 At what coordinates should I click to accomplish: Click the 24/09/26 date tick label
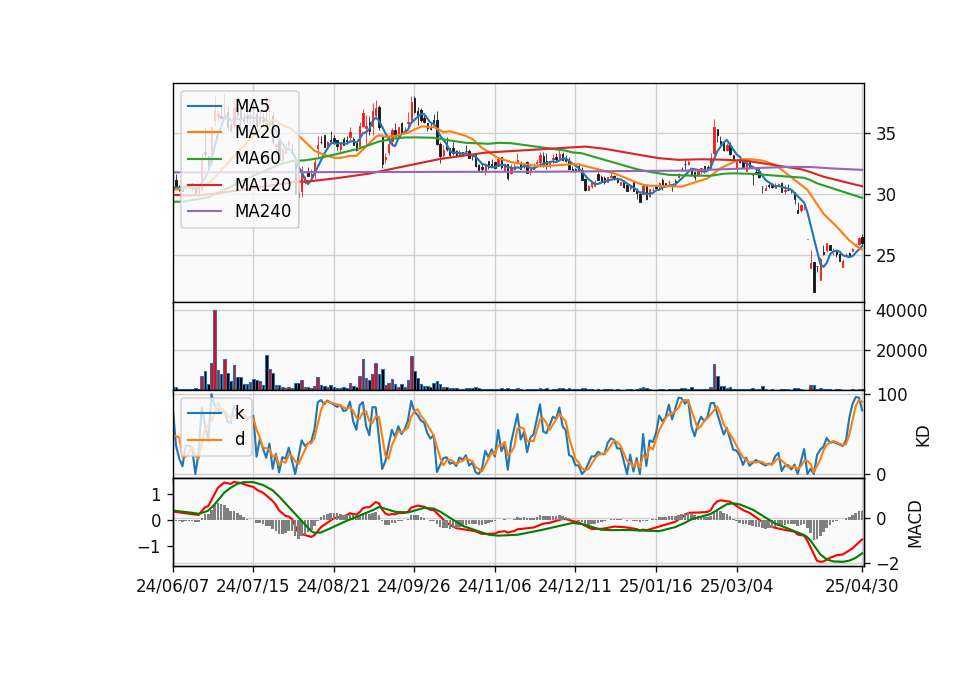tap(414, 586)
